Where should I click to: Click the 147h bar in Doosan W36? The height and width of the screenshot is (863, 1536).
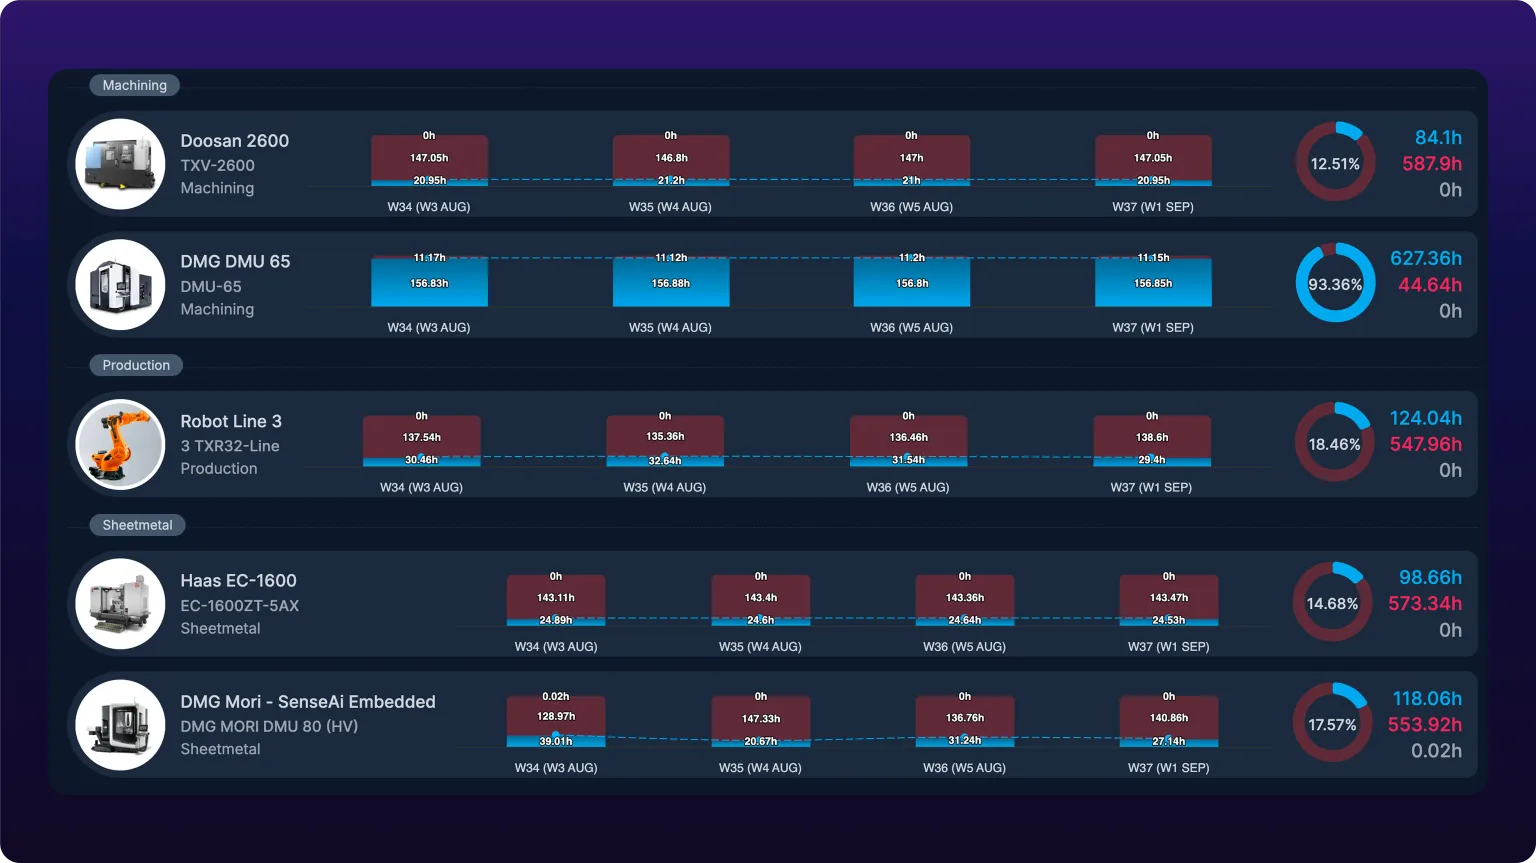912,158
